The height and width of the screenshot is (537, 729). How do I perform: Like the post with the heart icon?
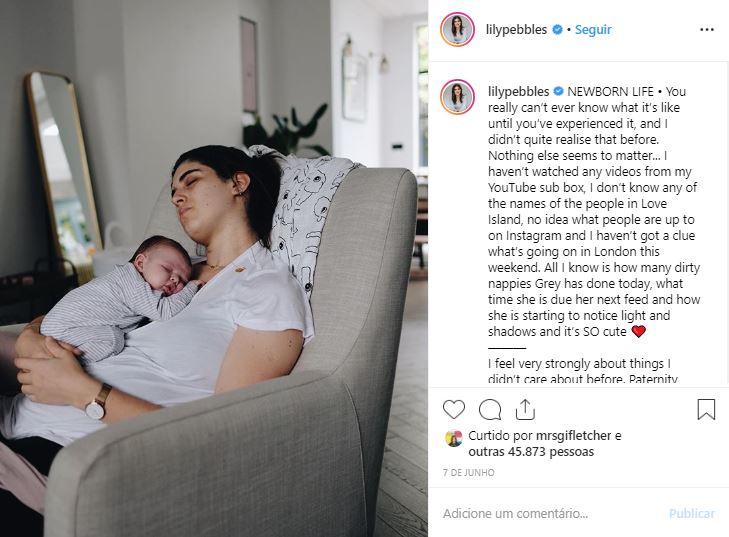[454, 410]
